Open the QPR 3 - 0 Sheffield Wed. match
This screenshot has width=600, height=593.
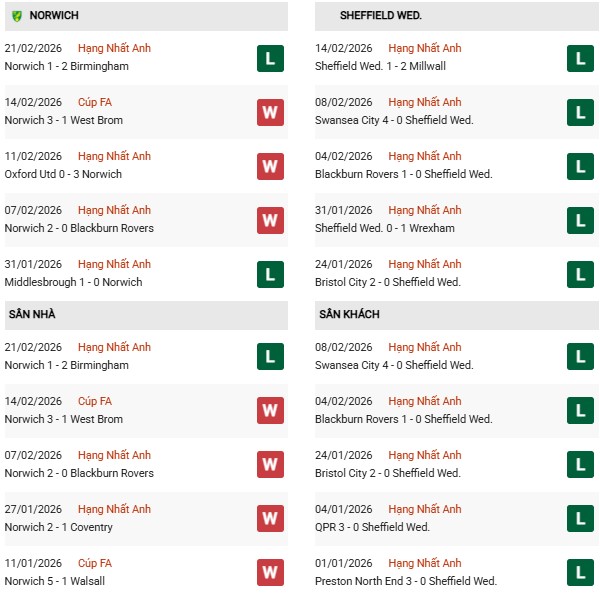372,527
